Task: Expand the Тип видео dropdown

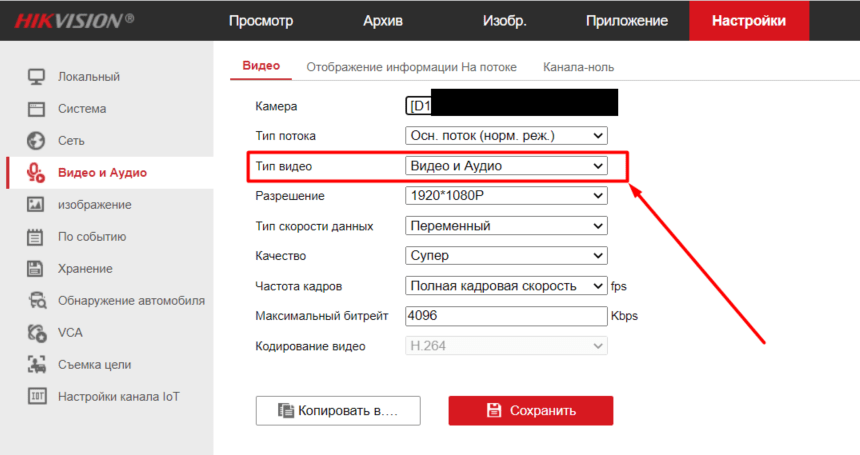Action: (x=505, y=165)
